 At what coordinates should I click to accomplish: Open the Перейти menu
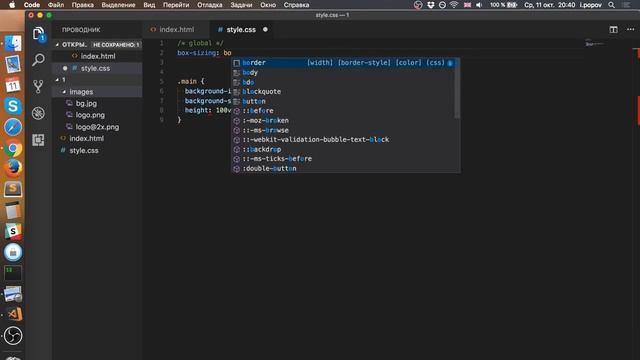coord(176,5)
